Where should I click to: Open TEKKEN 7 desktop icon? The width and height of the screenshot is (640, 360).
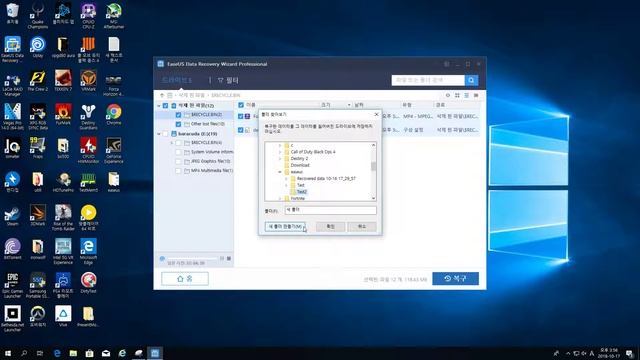point(63,81)
